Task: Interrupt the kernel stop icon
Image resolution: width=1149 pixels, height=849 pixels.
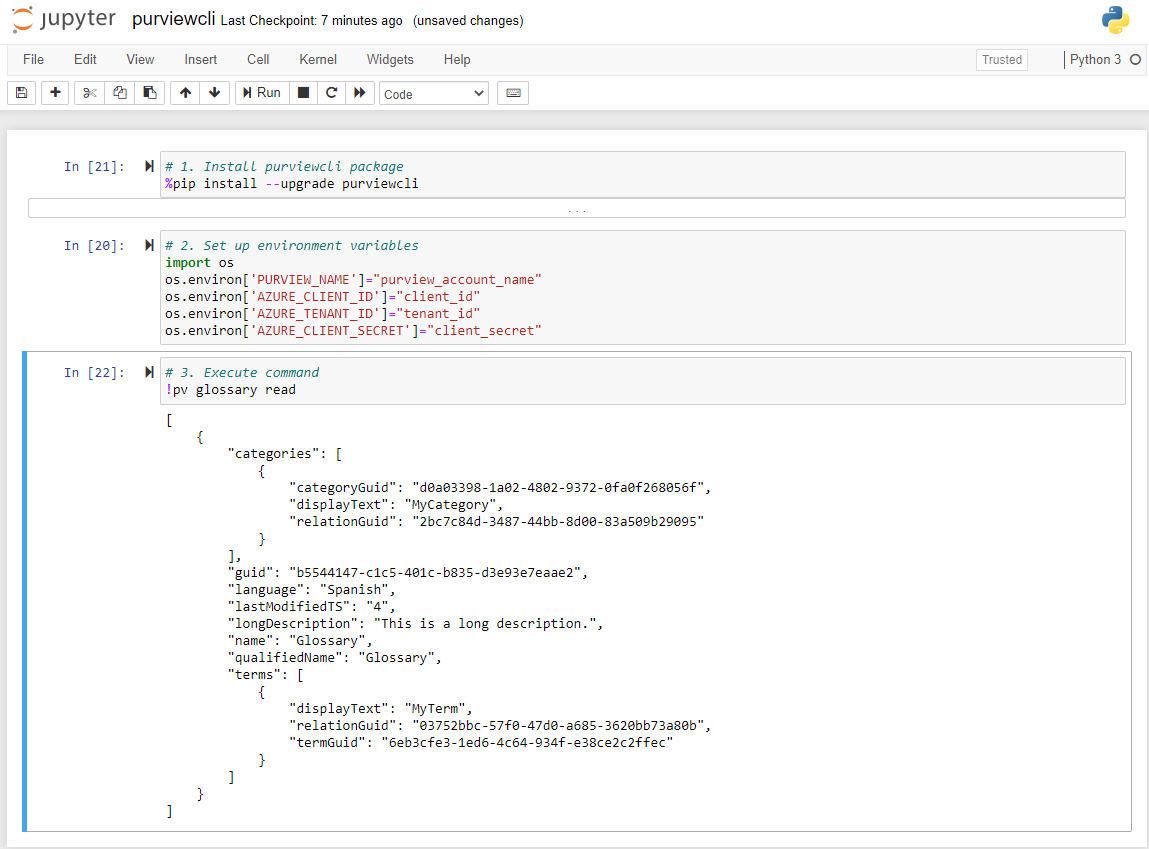Action: [x=303, y=93]
